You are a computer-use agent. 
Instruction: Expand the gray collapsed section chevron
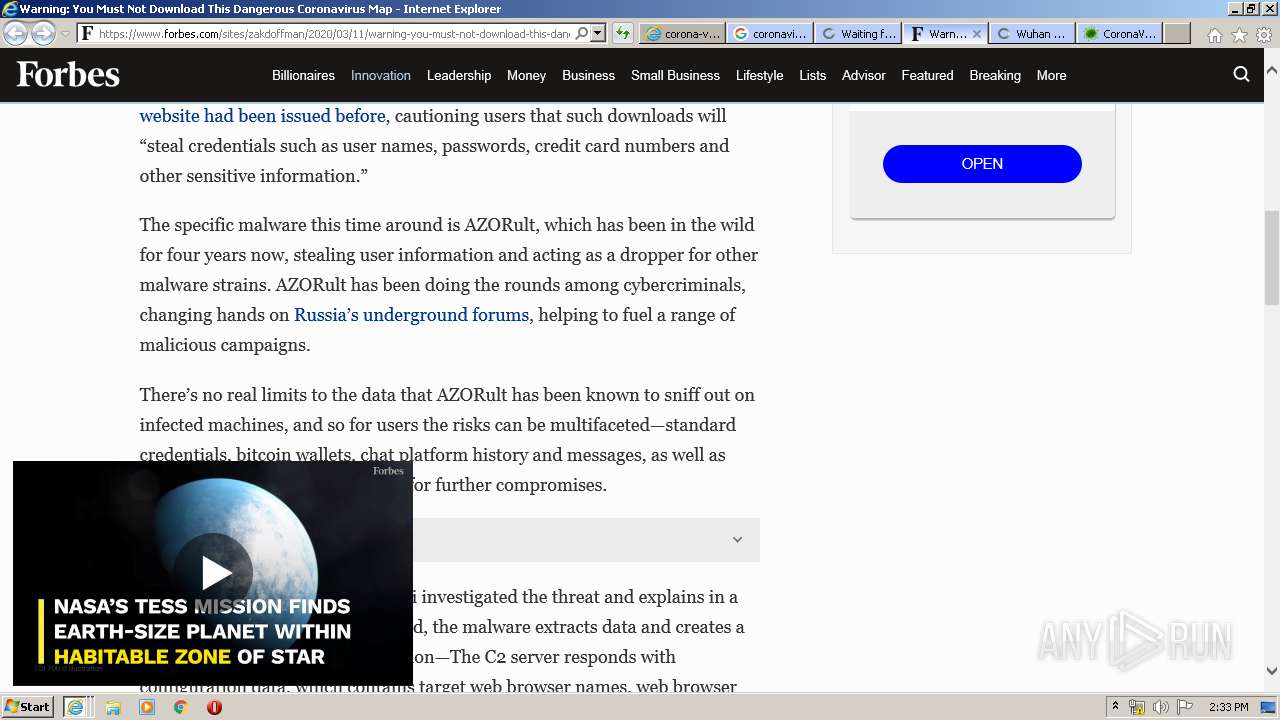point(737,540)
